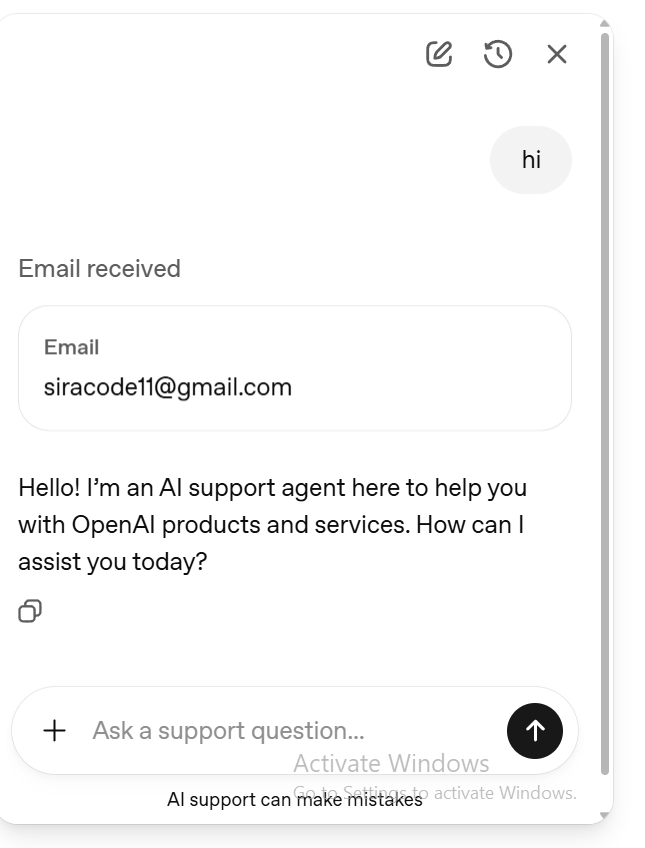Select the "hi" message bubble
Image resolution: width=645 pixels, height=848 pixels.
click(x=531, y=160)
